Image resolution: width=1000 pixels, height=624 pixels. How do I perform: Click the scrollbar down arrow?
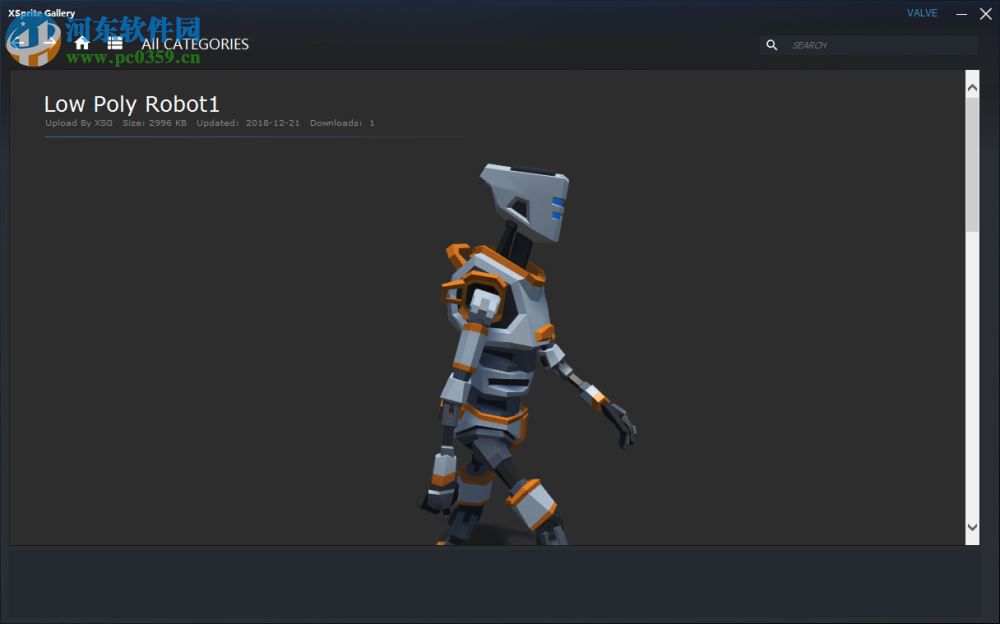click(972, 527)
